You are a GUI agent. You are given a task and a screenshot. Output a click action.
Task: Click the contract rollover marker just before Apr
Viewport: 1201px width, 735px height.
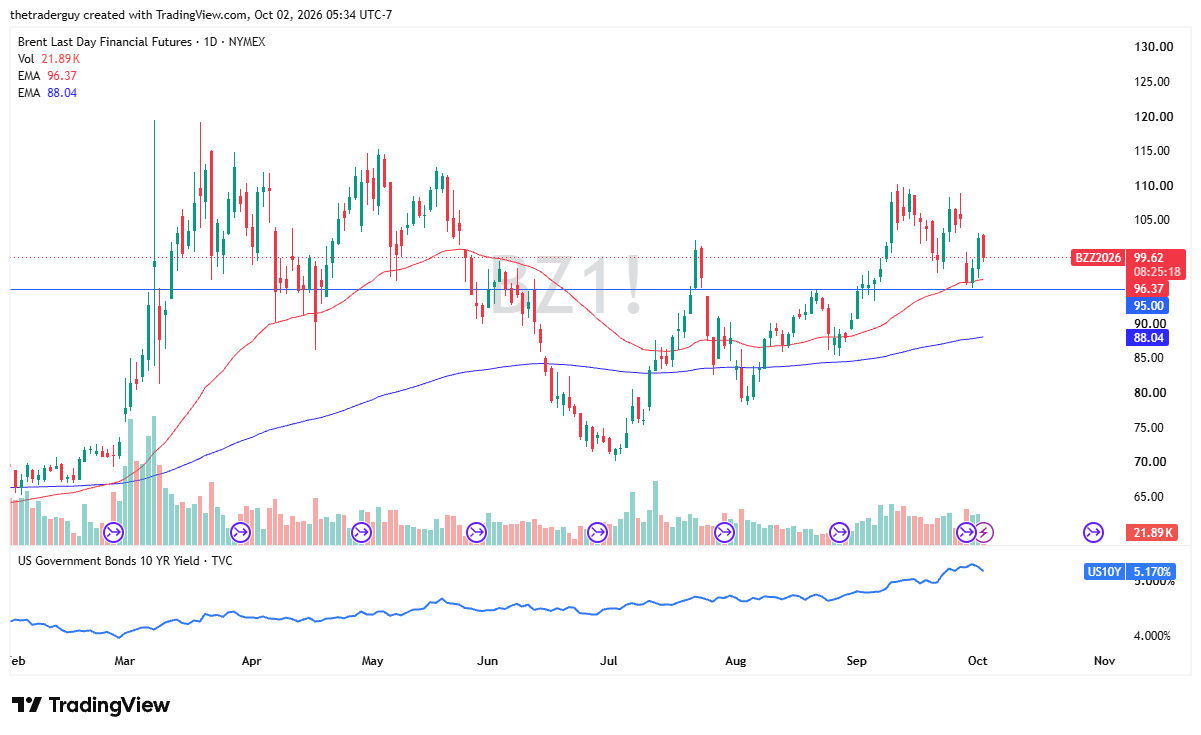[240, 532]
